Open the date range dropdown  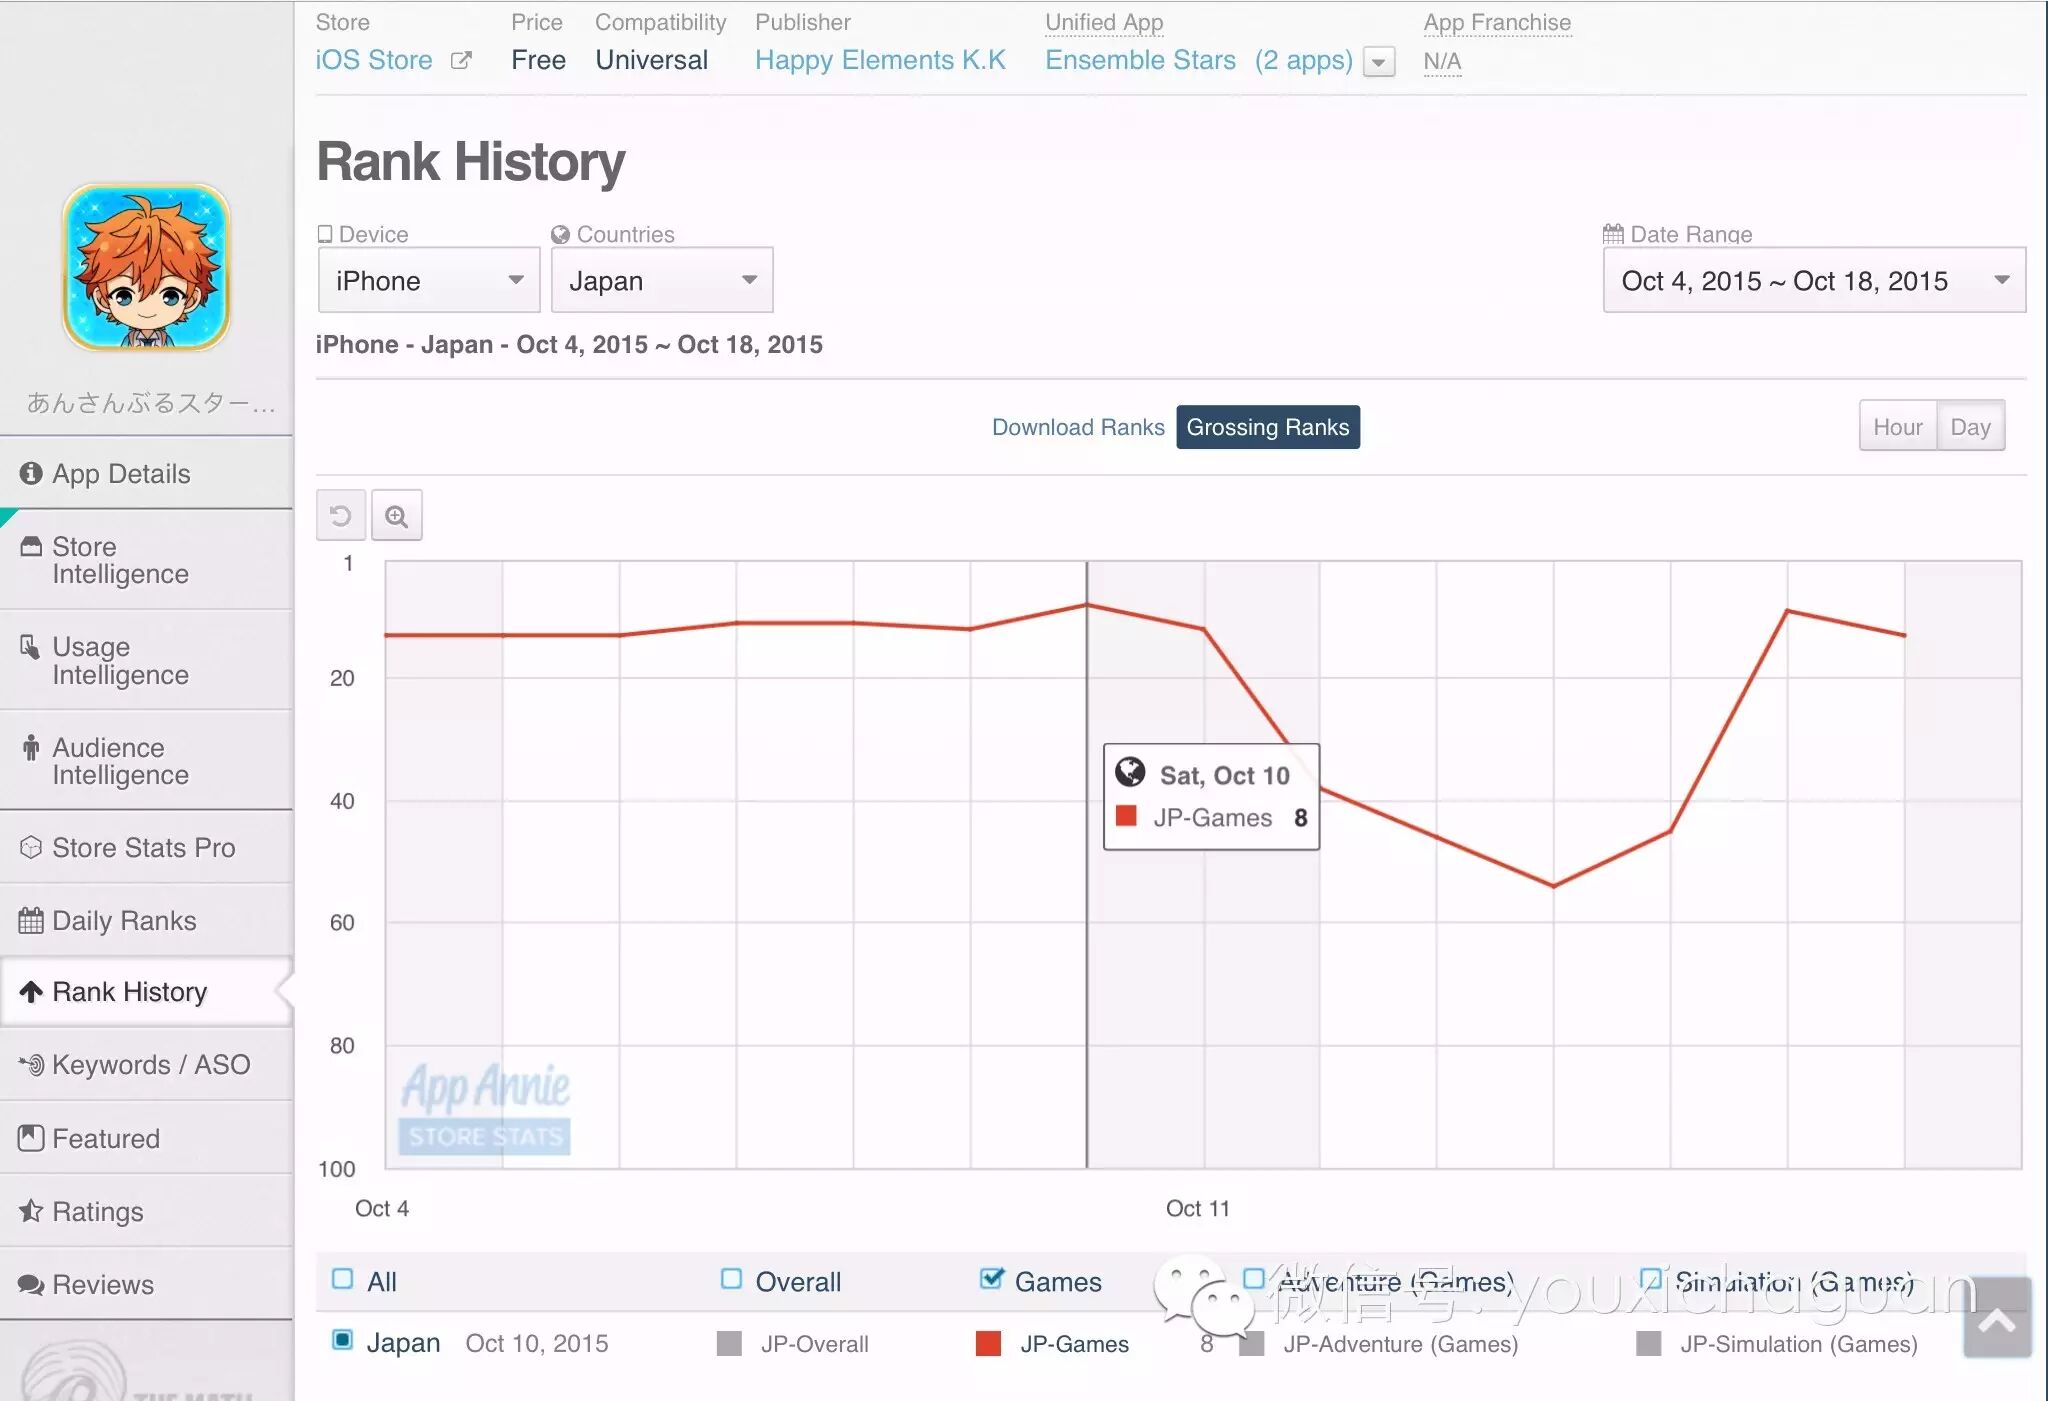click(1813, 281)
